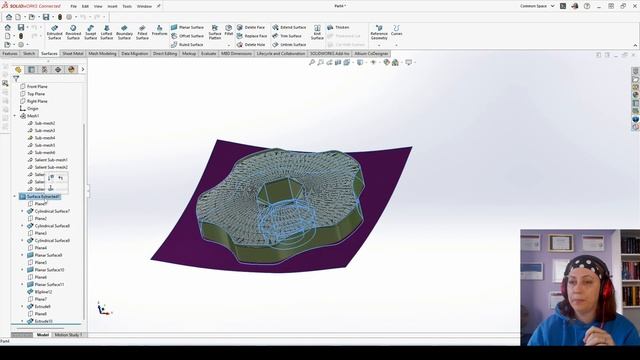Screen dimensions: 640x360
Task: Switch to the Mesh Modeling ribbon tab
Action: pos(102,53)
